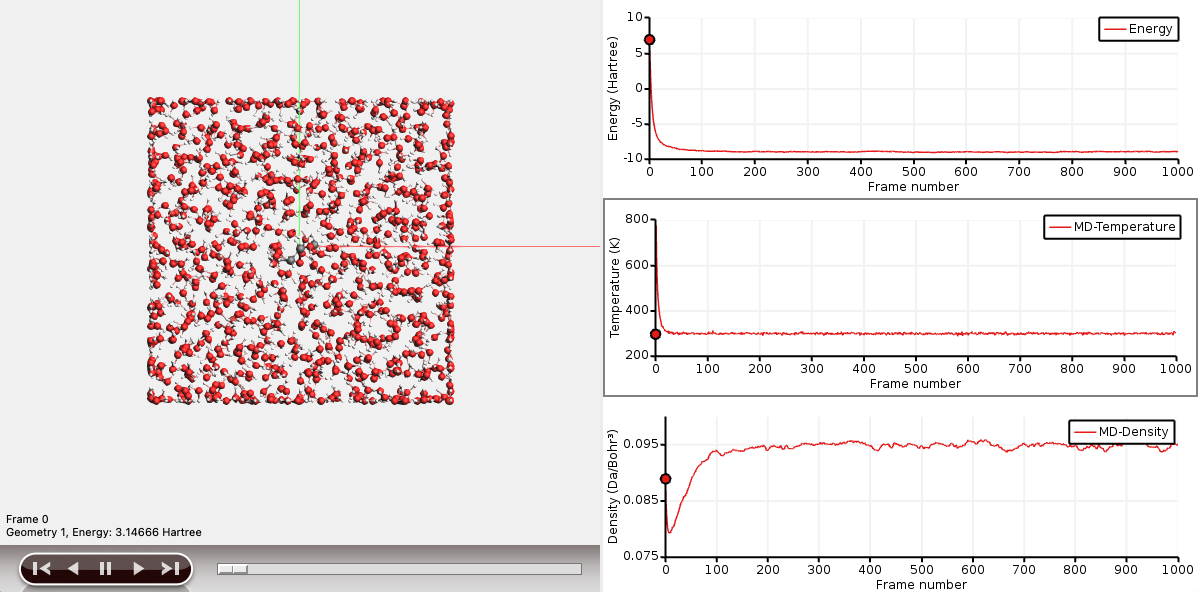
Task: Select the red marker on the Density plot
Action: click(x=666, y=477)
